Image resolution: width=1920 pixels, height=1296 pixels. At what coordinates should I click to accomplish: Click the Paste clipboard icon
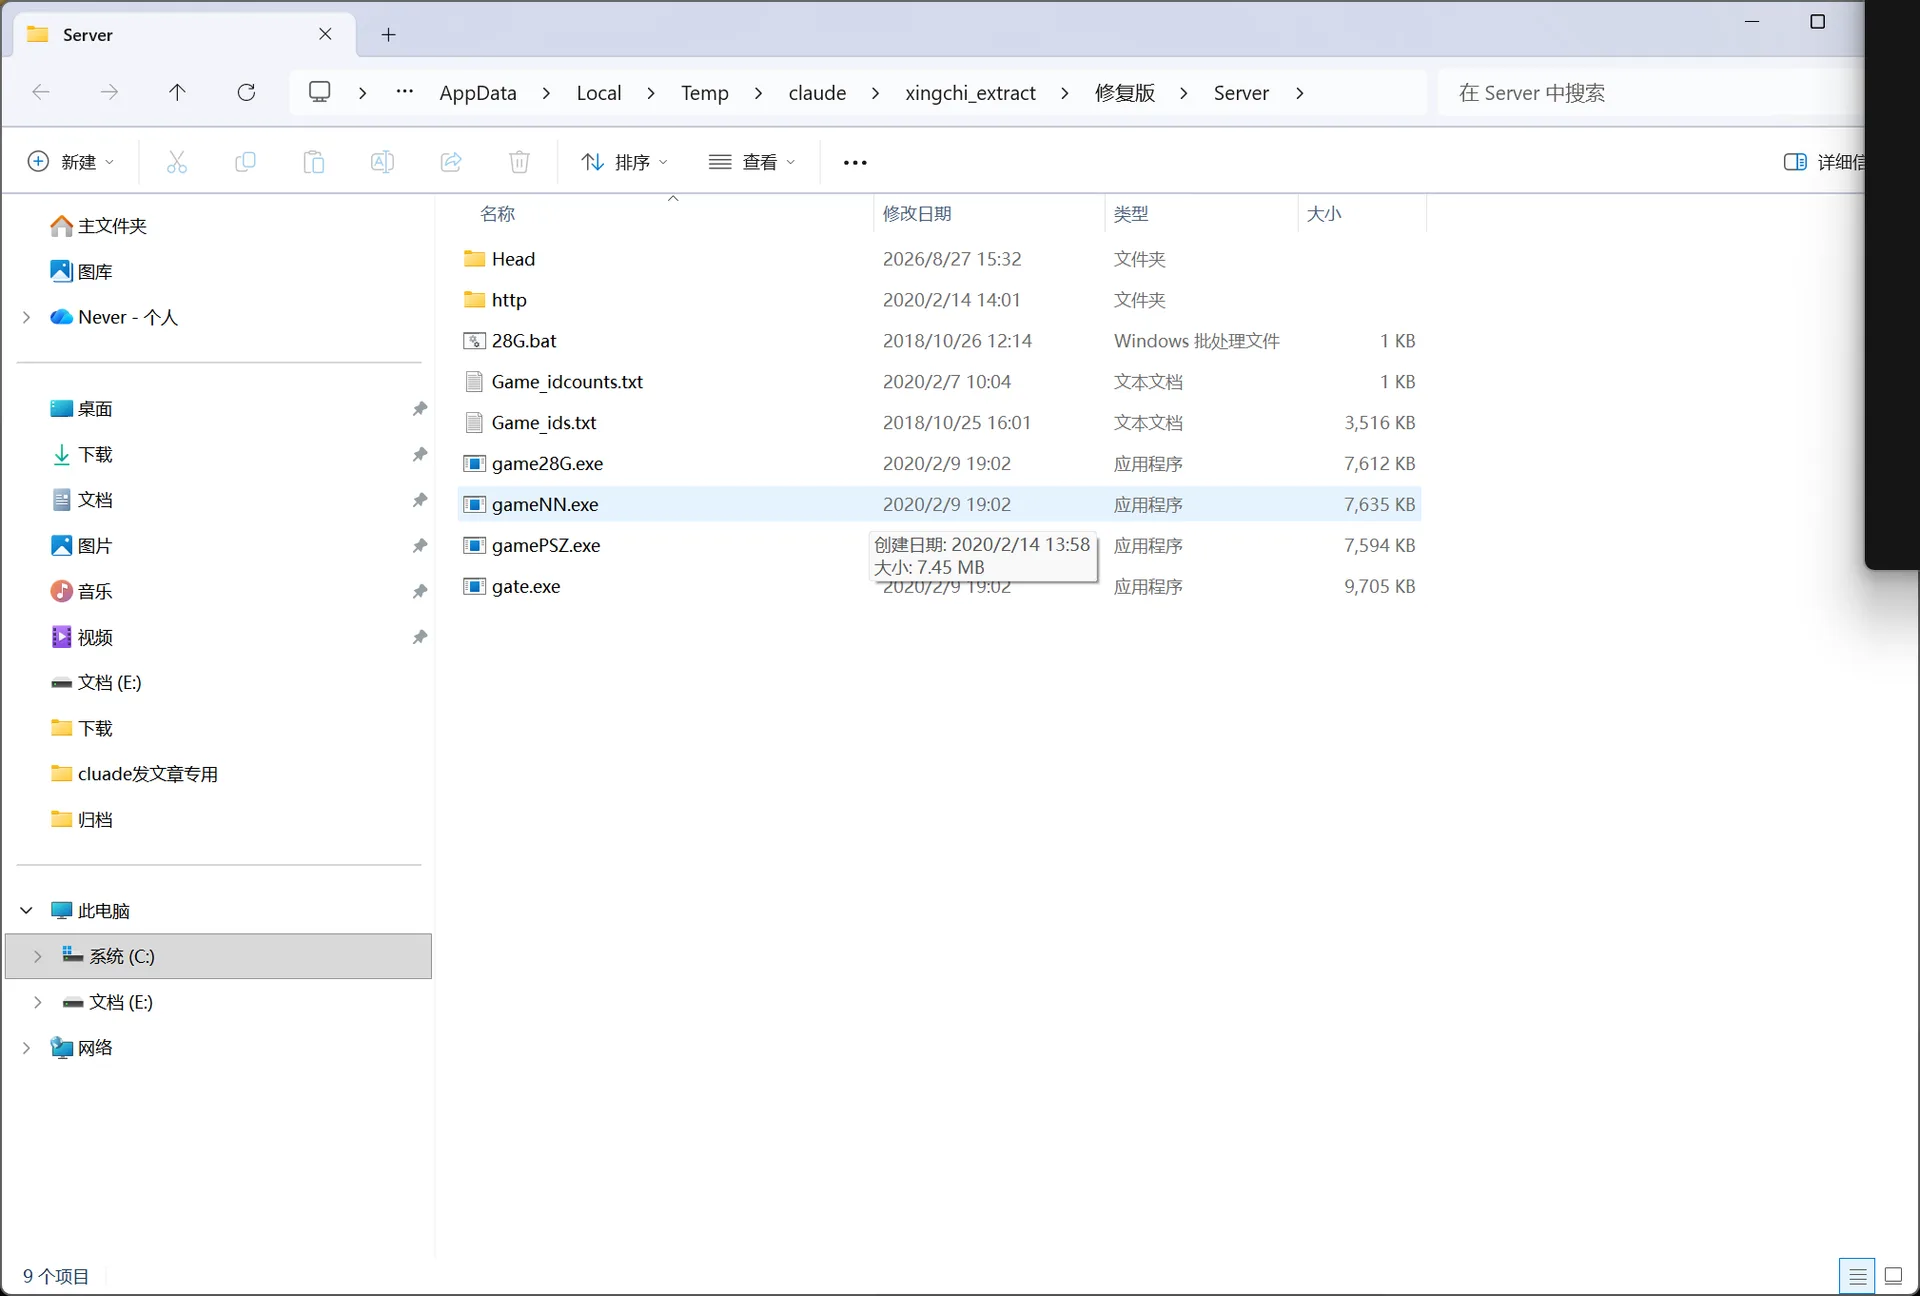coord(314,162)
